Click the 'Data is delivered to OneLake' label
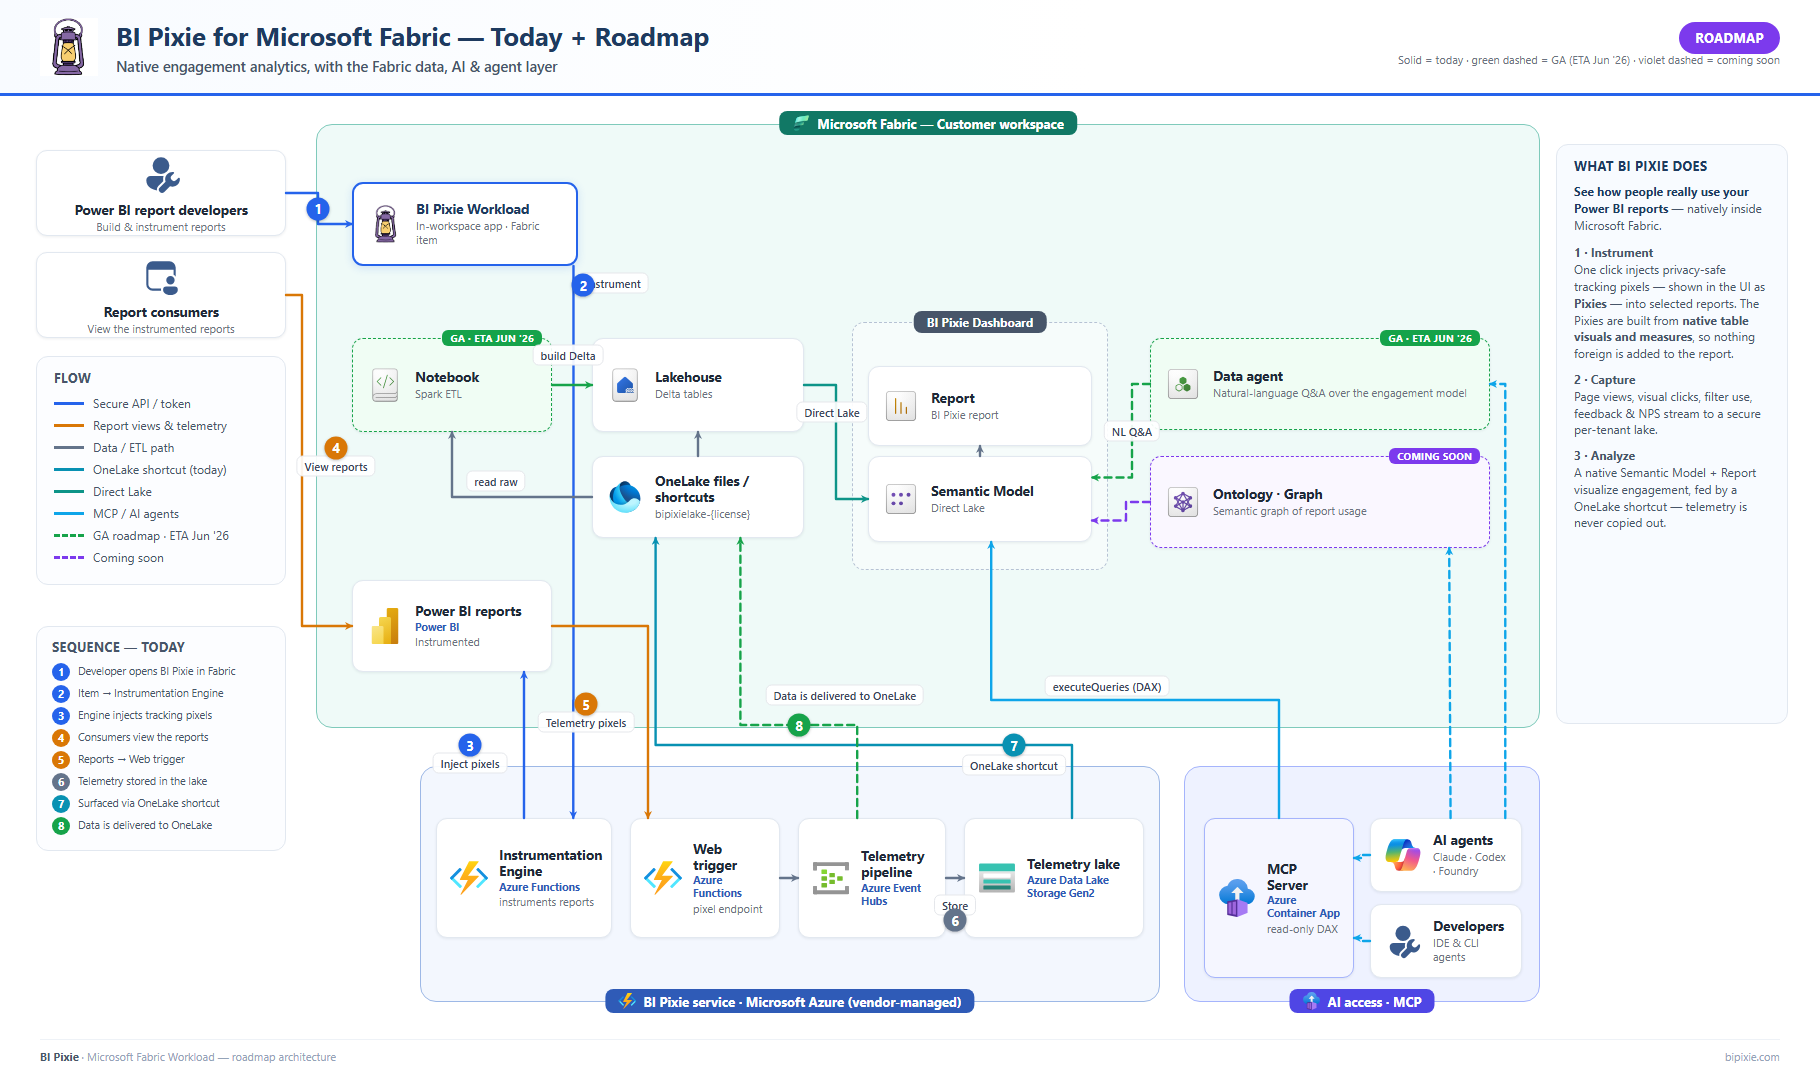Viewport: 1820px width, 1080px height. point(845,696)
